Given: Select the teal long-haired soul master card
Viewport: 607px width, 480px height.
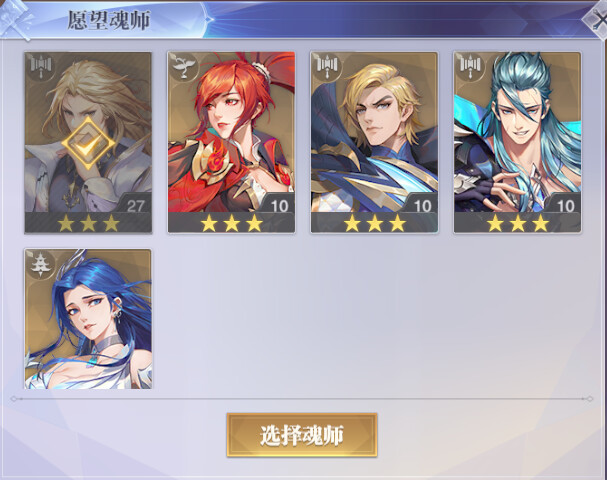Looking at the screenshot, I should point(518,142).
